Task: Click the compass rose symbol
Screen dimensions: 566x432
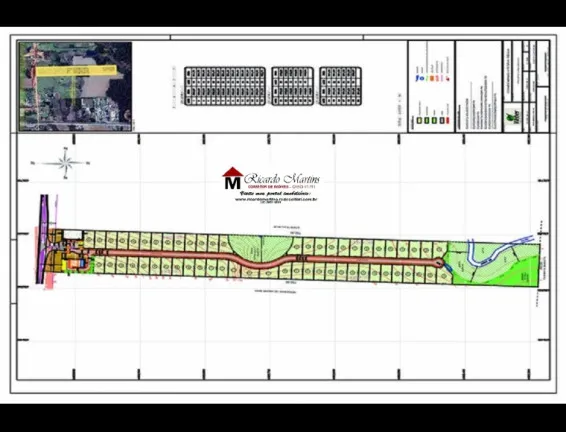Action: tap(65, 163)
